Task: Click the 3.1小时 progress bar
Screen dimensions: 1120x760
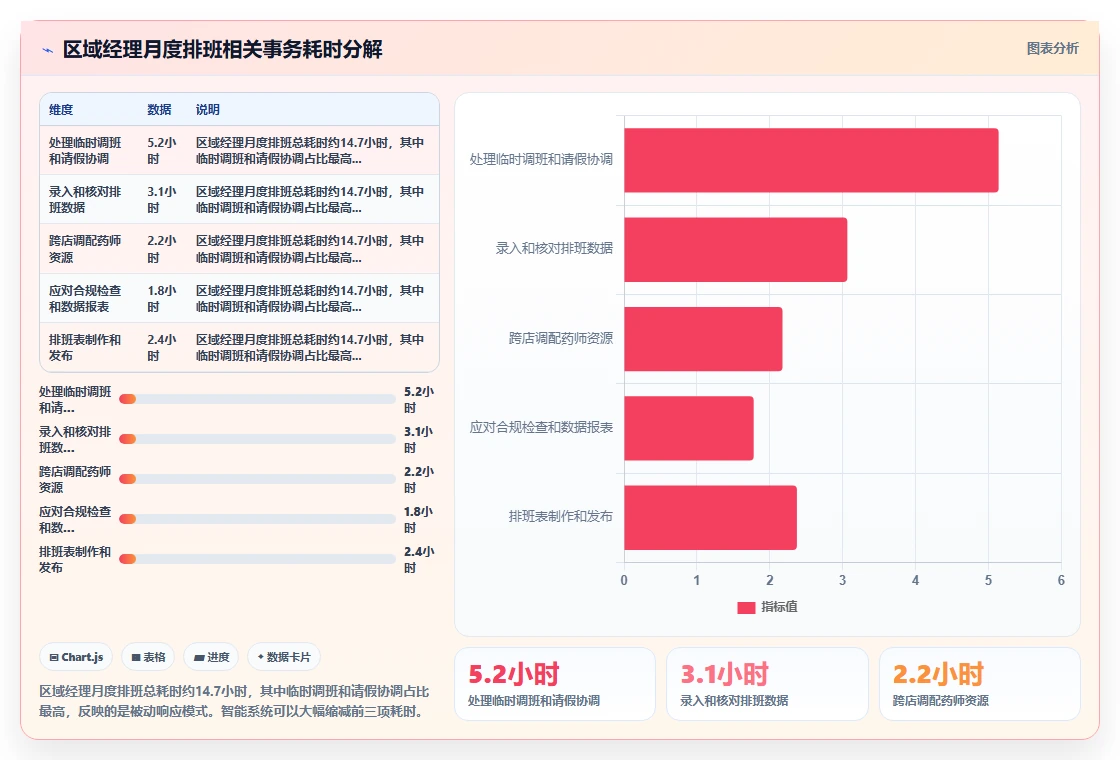Action: (257, 439)
